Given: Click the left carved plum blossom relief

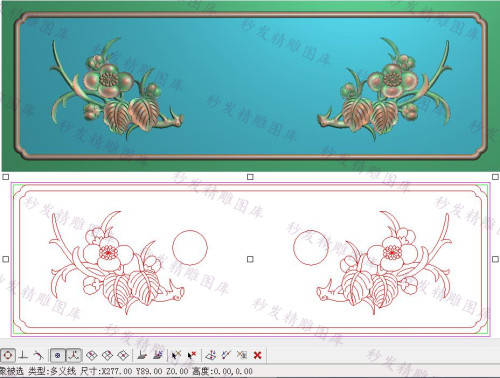Looking at the screenshot, I should 117,88.
